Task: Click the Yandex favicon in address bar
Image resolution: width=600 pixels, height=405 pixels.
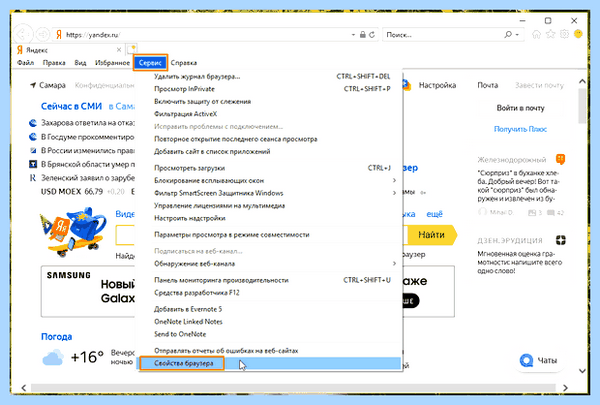Action: [x=59, y=35]
